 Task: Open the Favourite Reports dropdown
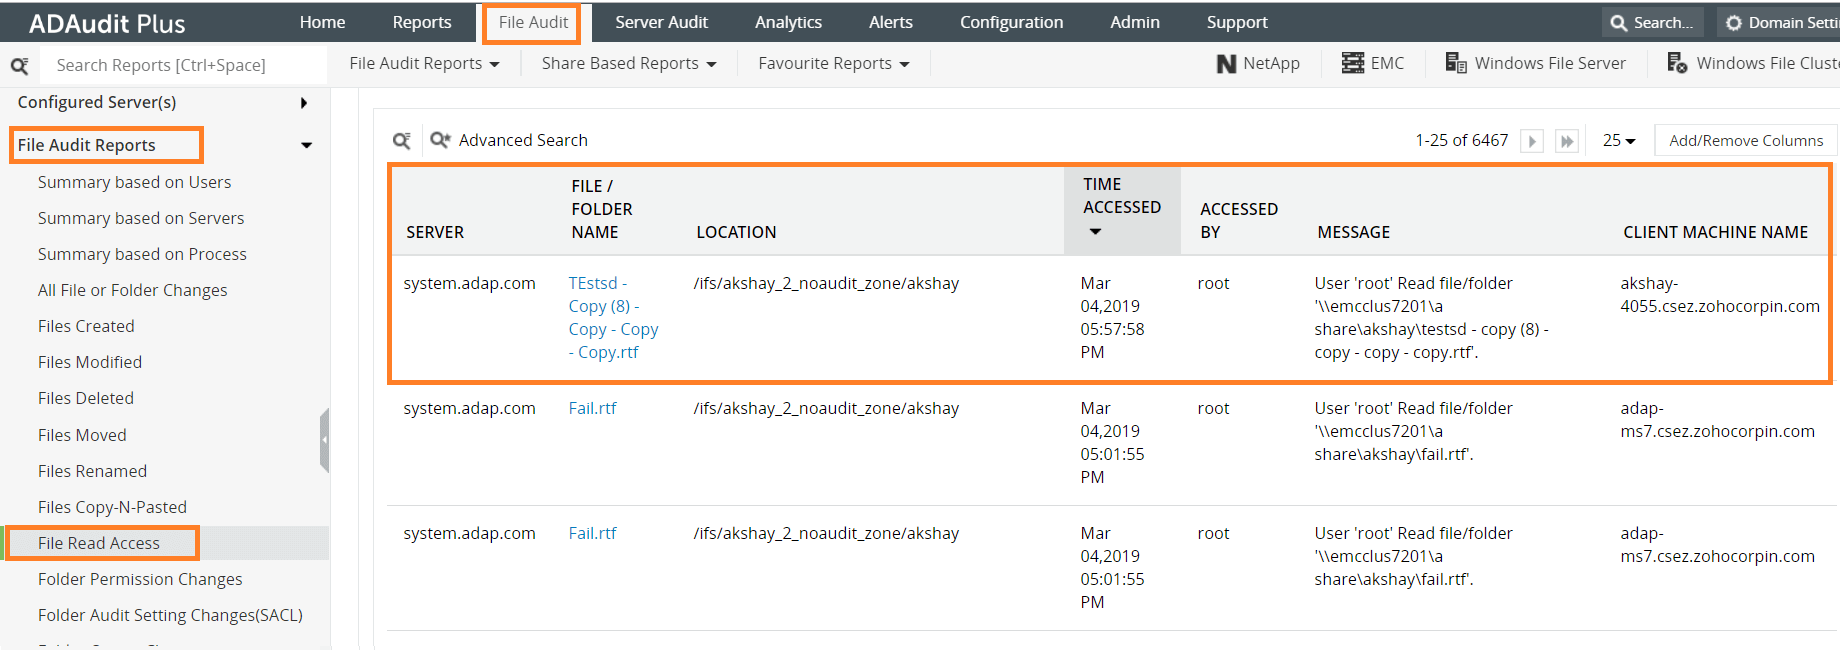833,64
